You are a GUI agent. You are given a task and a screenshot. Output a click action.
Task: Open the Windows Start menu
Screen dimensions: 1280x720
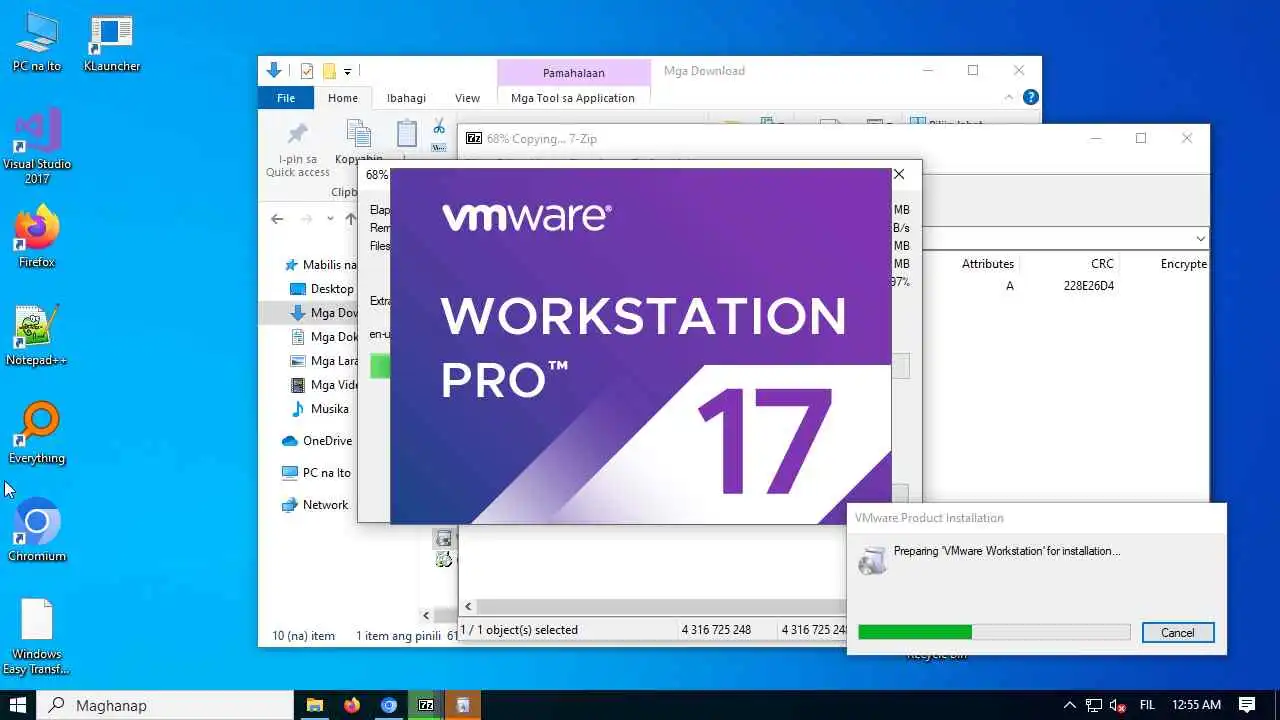[18, 705]
